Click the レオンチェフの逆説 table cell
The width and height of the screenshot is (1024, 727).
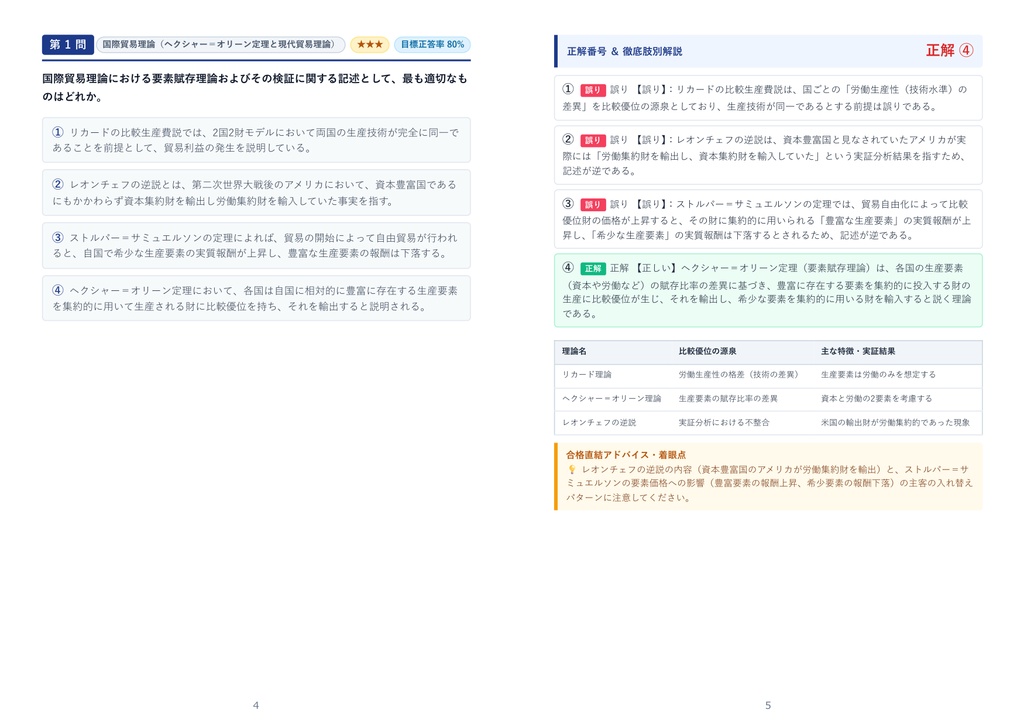(x=600, y=423)
